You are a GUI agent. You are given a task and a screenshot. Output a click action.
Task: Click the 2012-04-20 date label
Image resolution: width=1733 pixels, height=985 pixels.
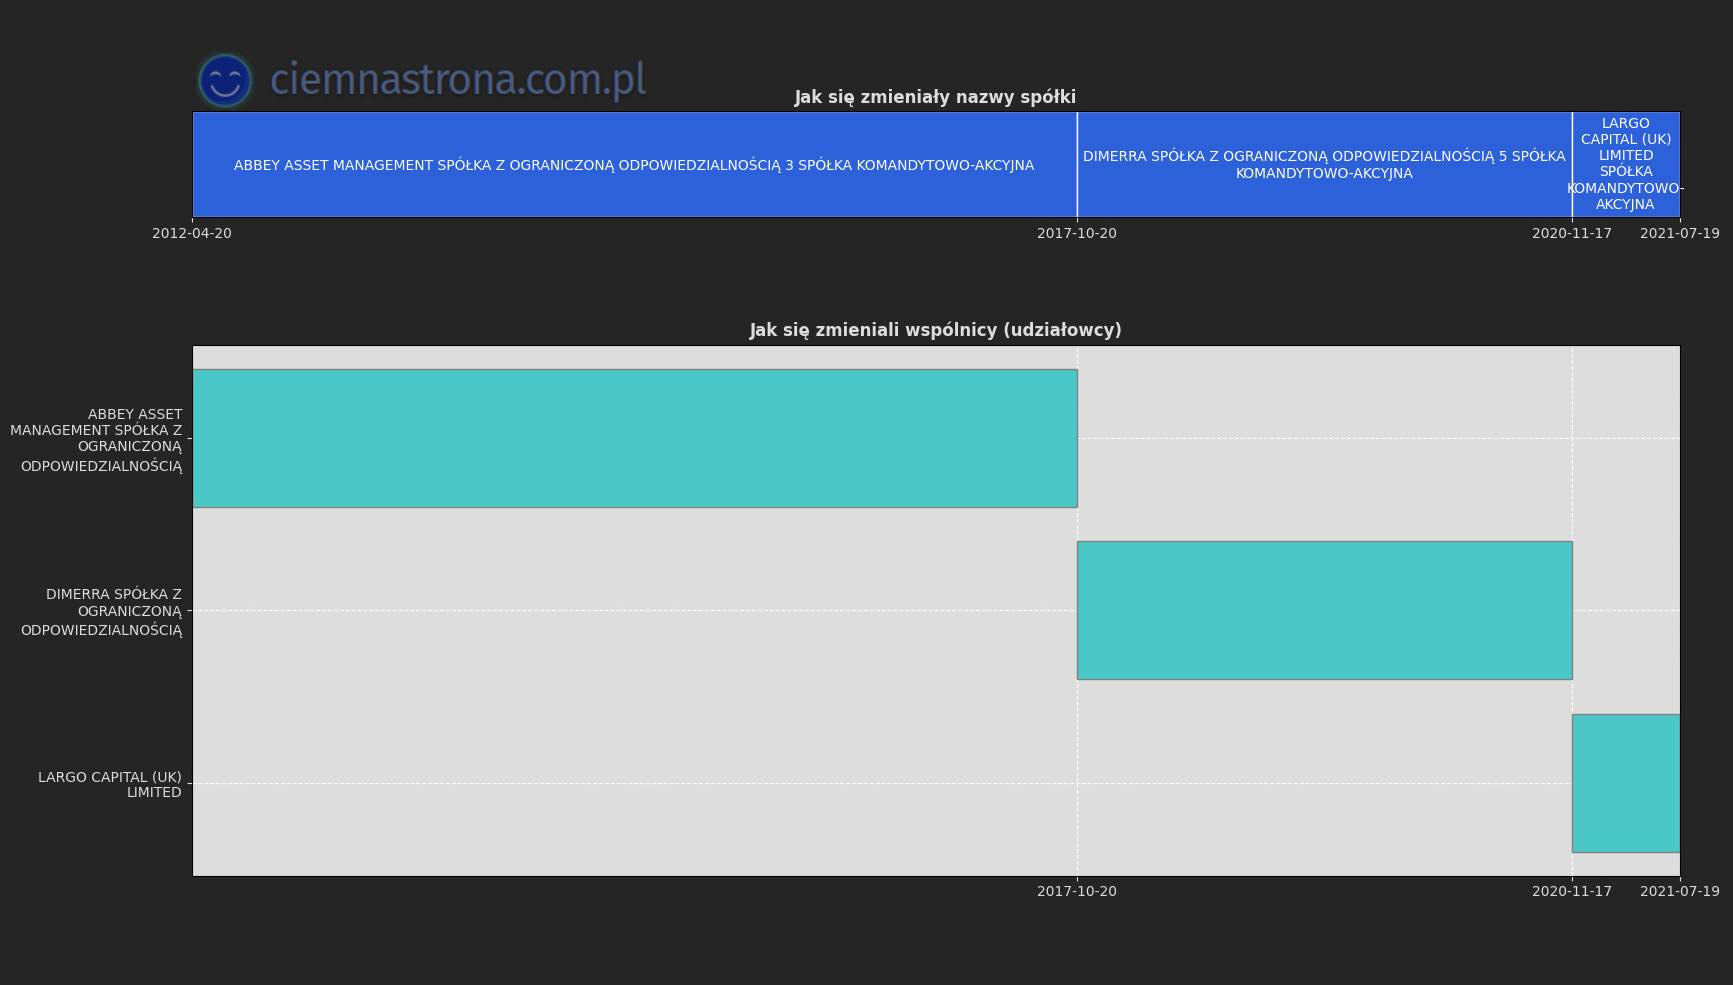pos(192,233)
